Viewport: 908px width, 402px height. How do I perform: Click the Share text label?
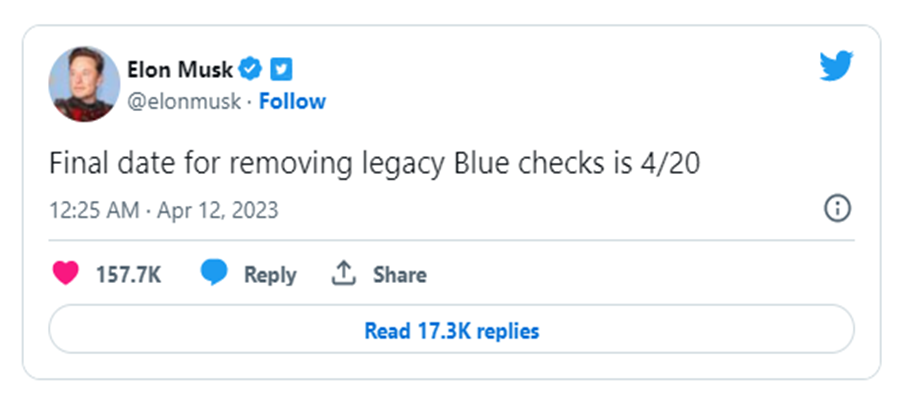[x=400, y=275]
